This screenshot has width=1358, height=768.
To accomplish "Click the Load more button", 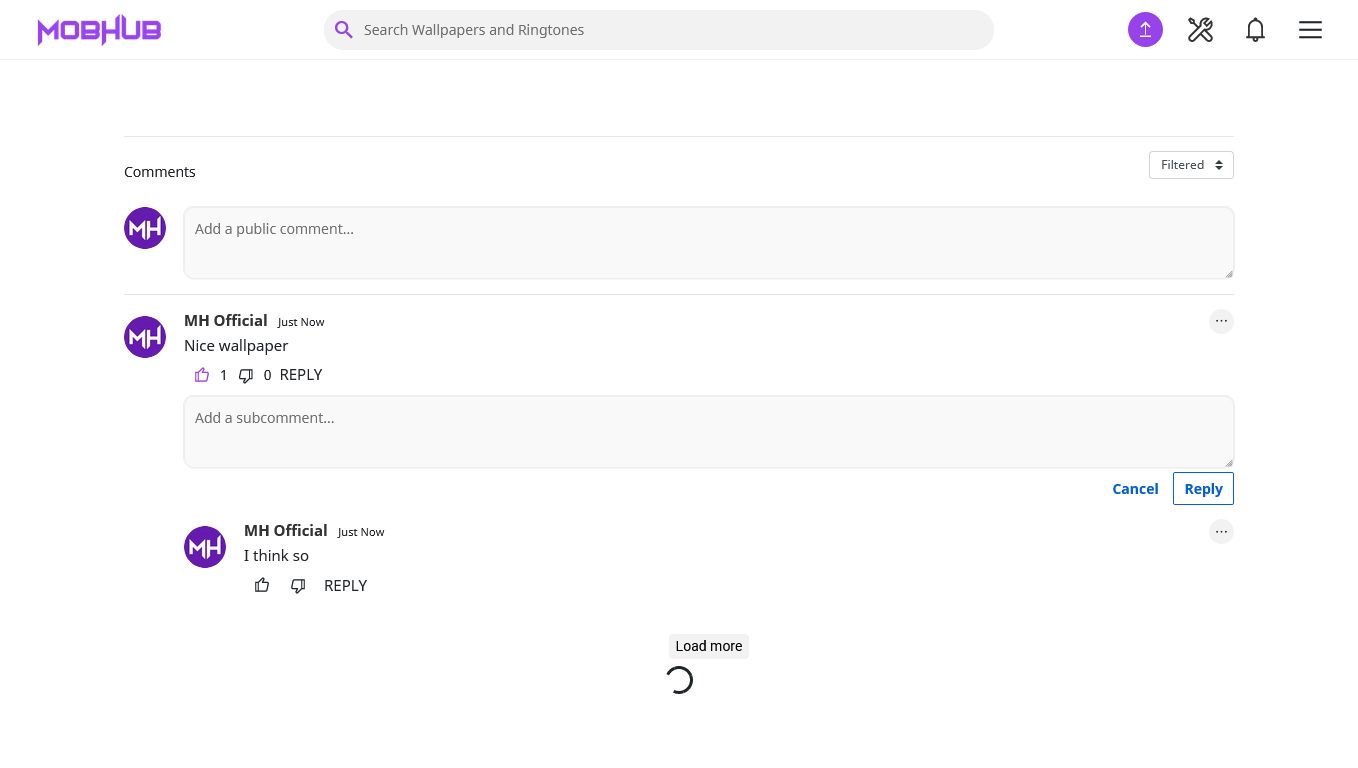I will click(x=708, y=646).
